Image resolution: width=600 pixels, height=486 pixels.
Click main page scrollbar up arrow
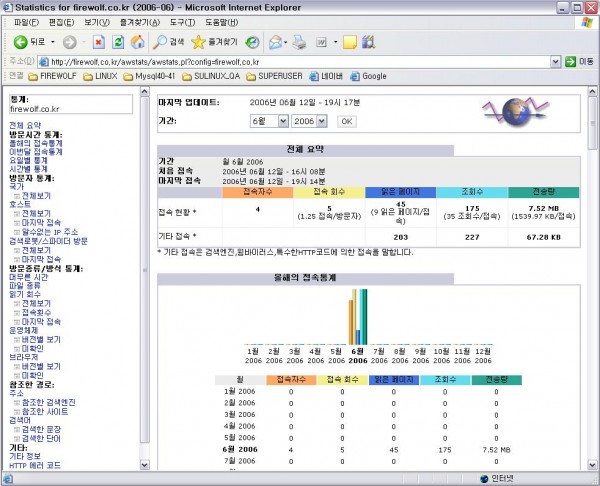click(592, 91)
